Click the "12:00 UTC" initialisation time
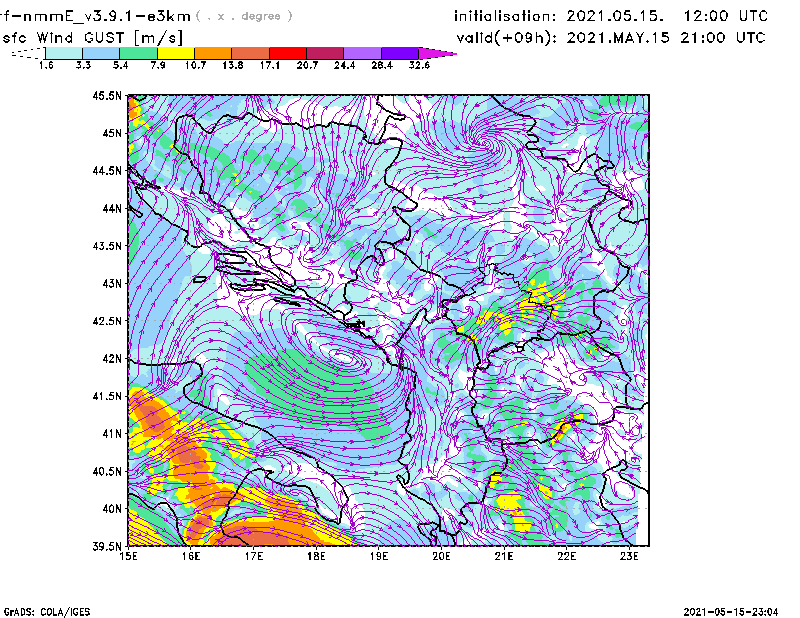The image size is (800, 618). (726, 16)
